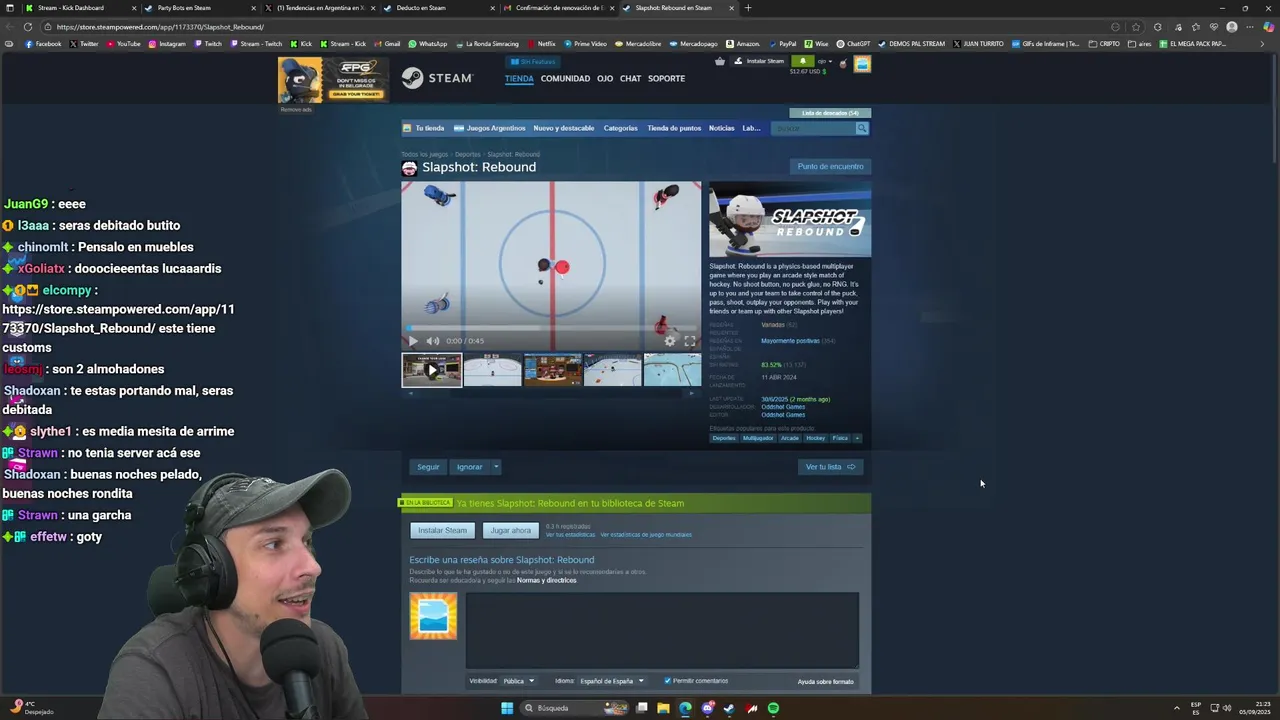Click Ayuda sobre formato link
This screenshot has width=1280, height=720.
825,682
